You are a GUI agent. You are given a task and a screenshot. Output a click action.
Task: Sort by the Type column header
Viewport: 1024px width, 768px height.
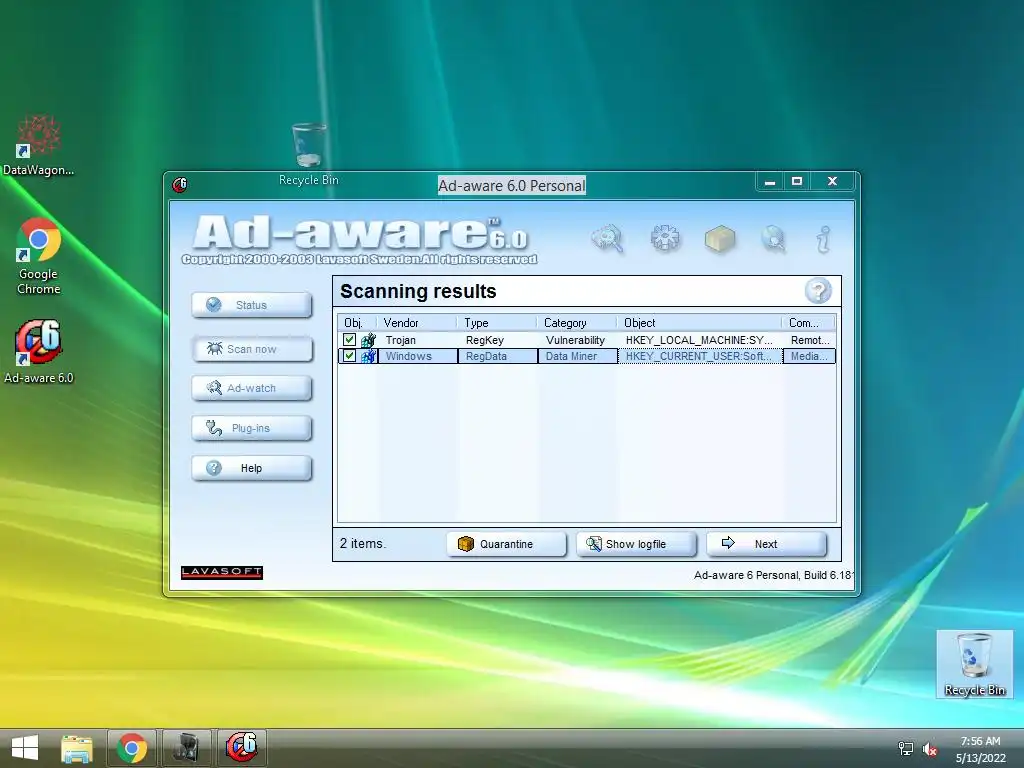tap(497, 323)
